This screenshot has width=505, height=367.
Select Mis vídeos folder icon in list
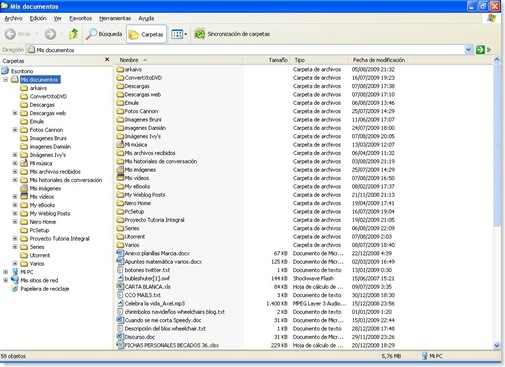point(120,178)
